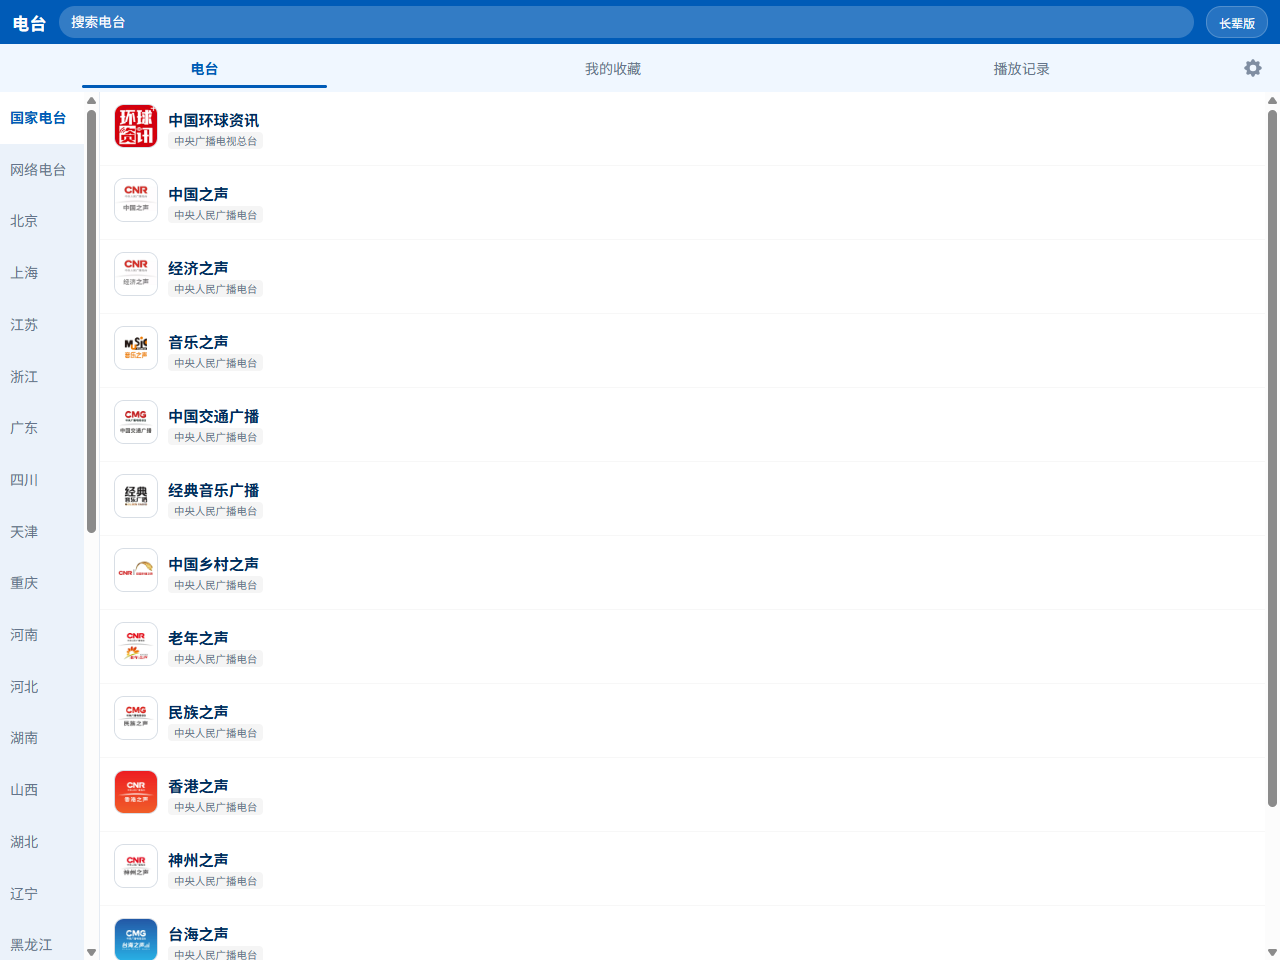Viewport: 1280px width, 960px height.
Task: Click the 中国之声 CNR logo
Action: (136, 200)
